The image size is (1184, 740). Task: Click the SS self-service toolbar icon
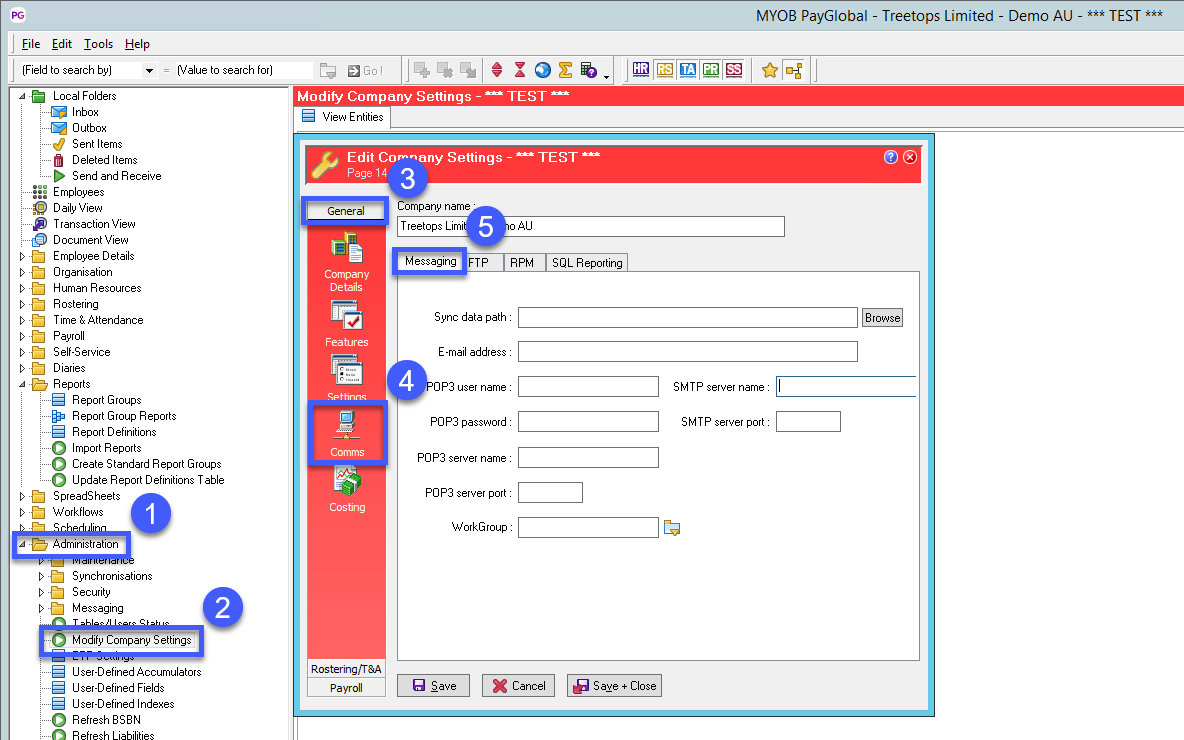point(734,70)
